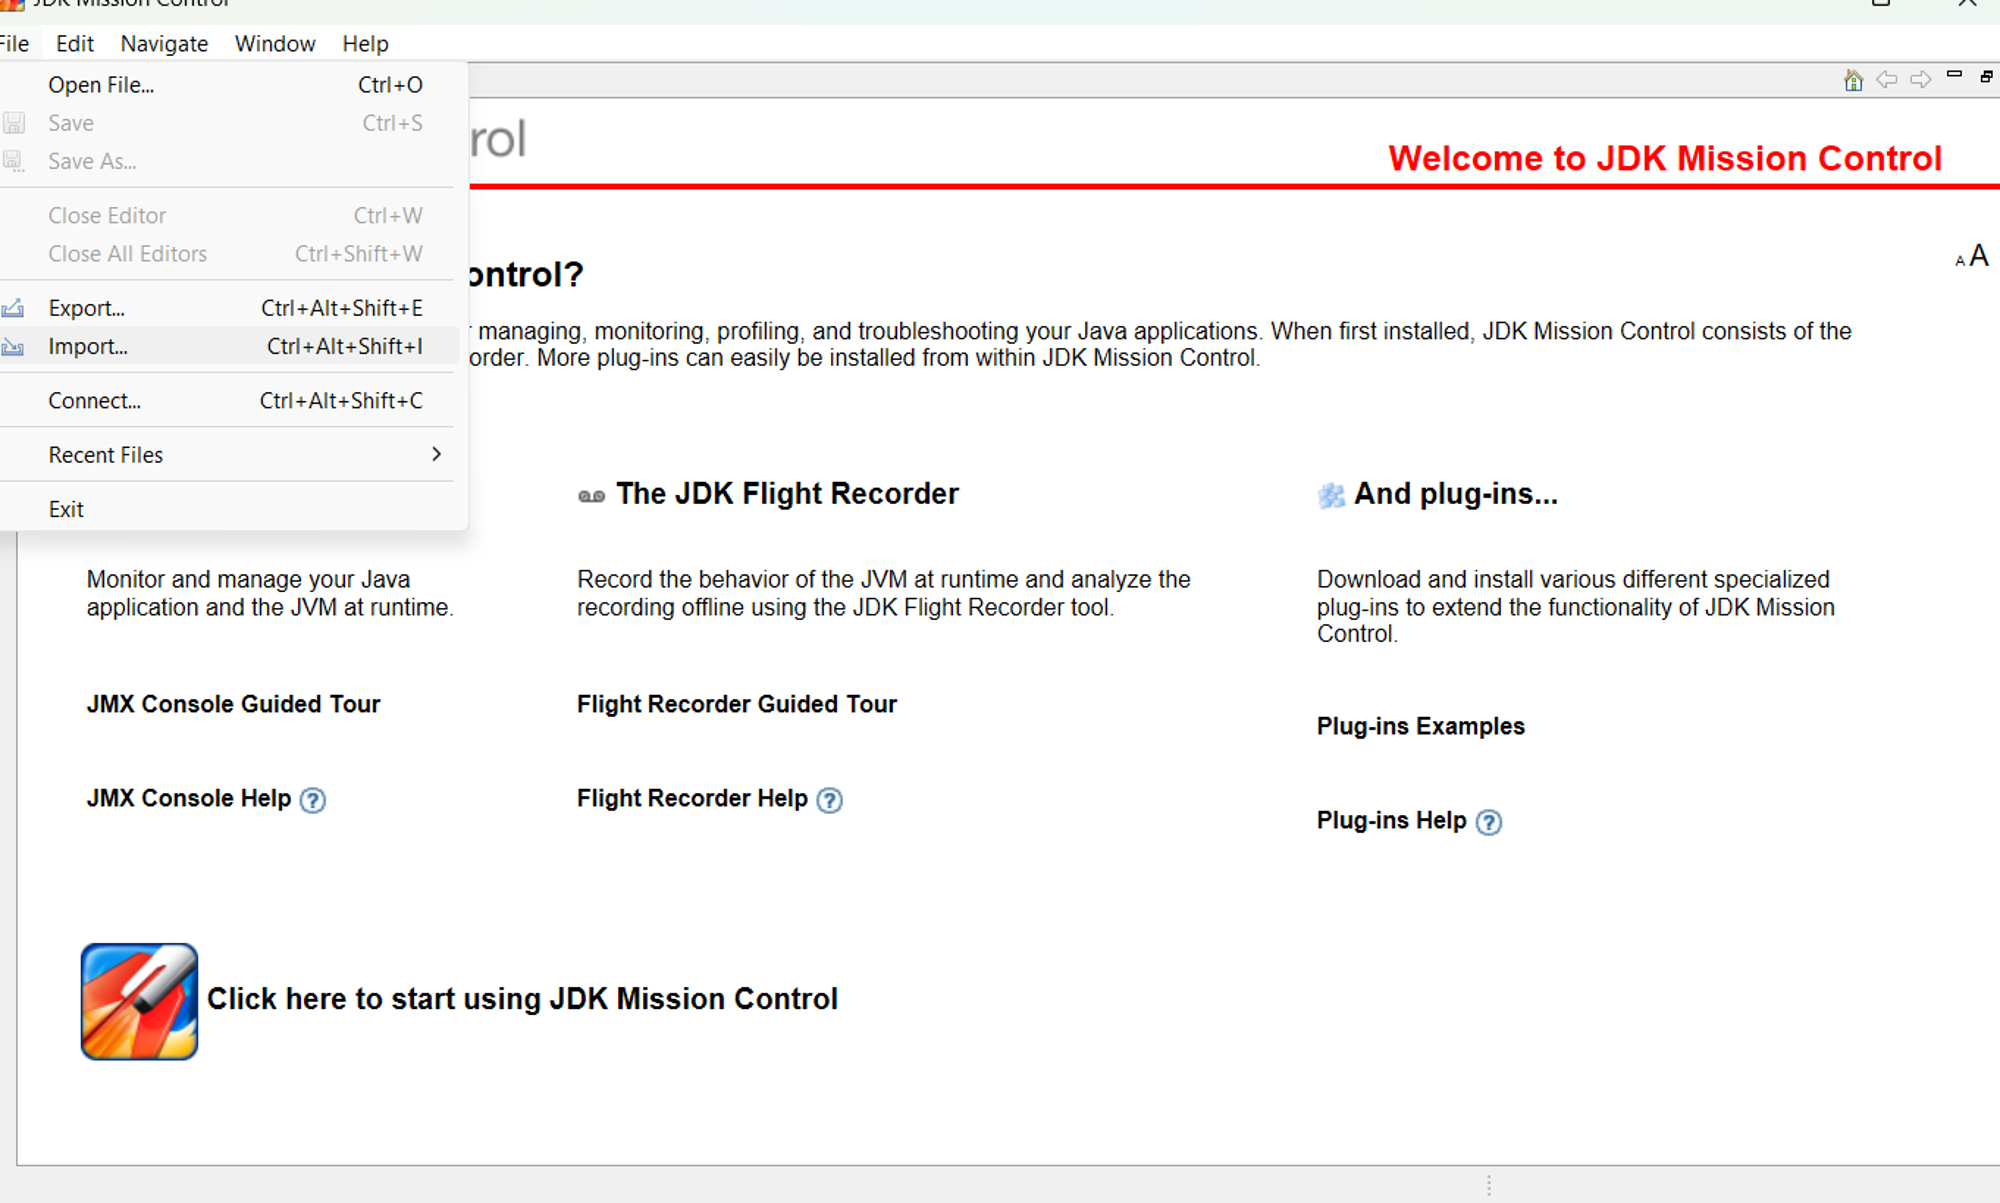
Task: Click the And plug-ins... heading
Action: tap(1456, 494)
